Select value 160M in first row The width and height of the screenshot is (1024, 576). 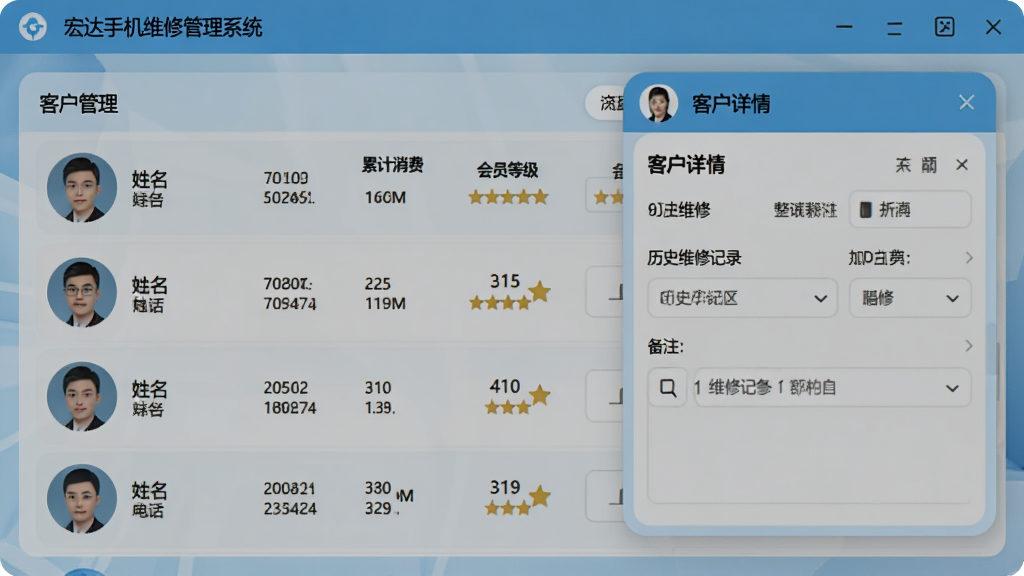[385, 197]
